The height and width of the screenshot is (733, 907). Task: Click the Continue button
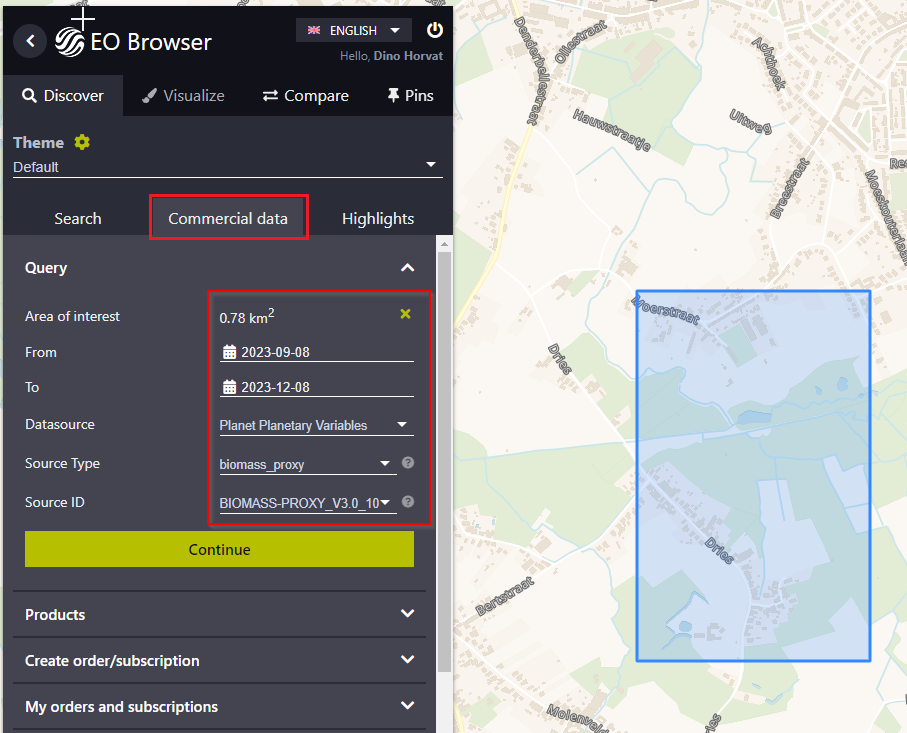point(219,549)
